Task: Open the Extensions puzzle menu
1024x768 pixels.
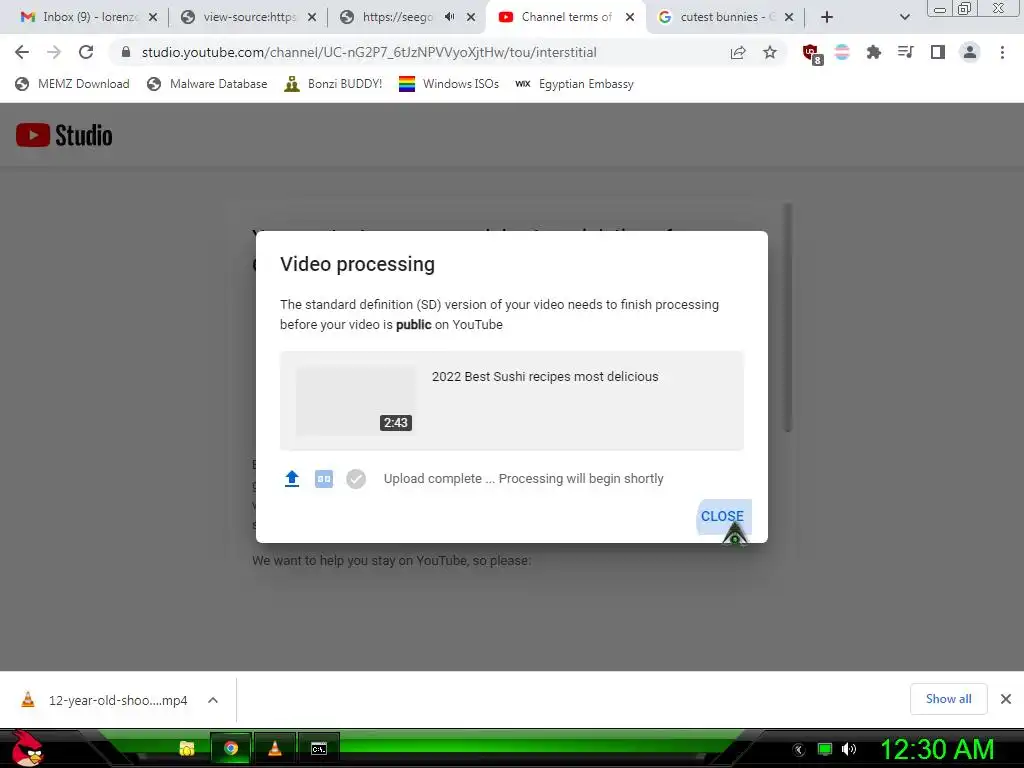Action: coord(874,52)
